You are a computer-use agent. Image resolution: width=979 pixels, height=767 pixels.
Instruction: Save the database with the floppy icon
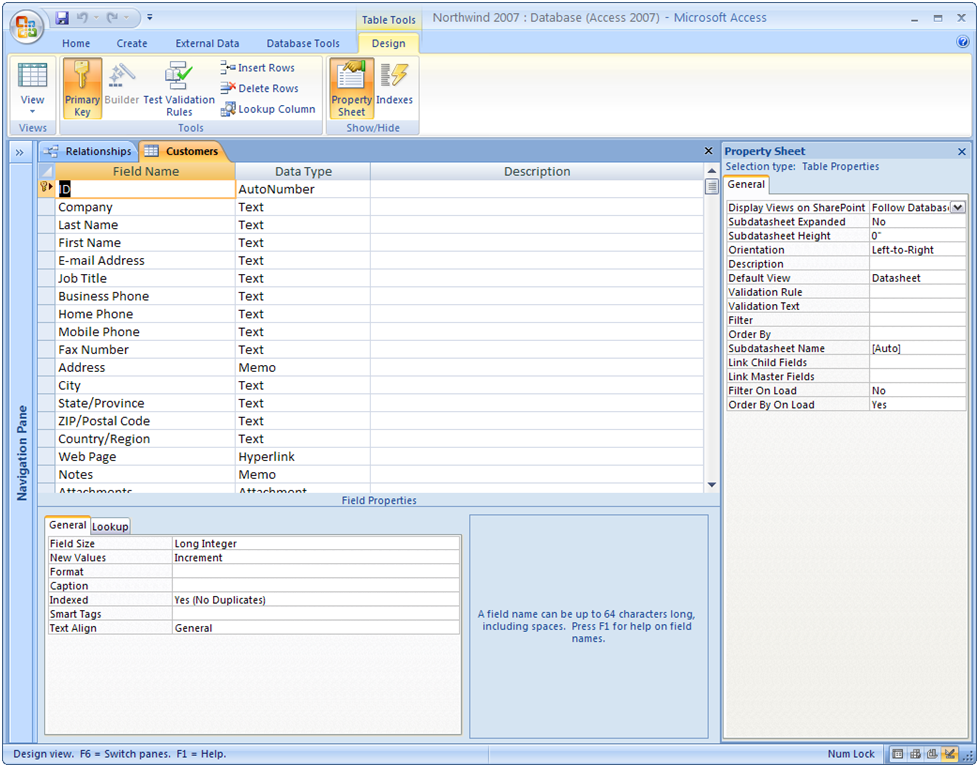[x=62, y=17]
